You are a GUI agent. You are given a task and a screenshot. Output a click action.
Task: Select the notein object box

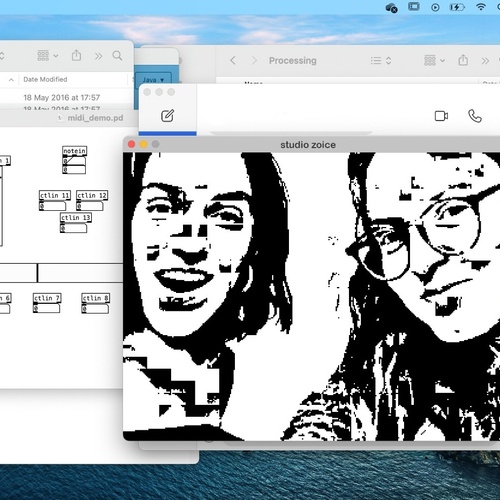[75, 151]
